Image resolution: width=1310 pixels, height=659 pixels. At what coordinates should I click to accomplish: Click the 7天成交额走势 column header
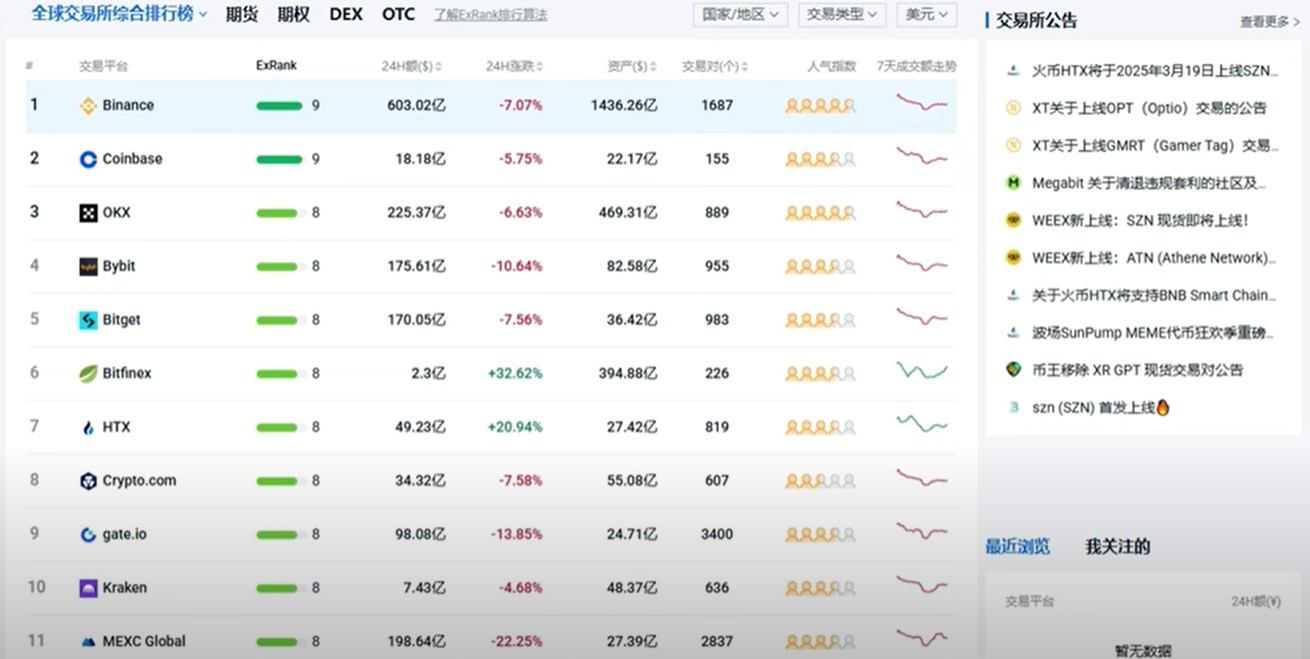coord(916,67)
